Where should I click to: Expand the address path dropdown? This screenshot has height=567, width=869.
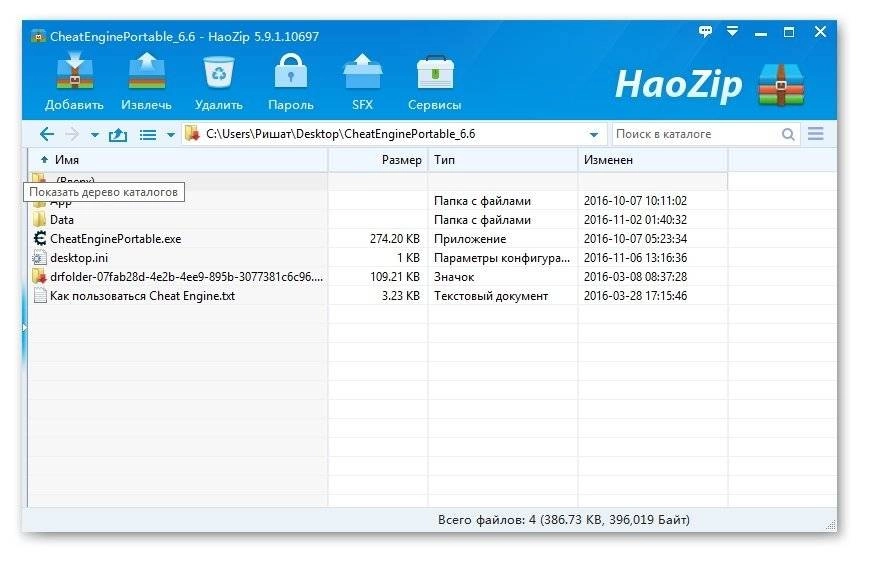[x=594, y=135]
